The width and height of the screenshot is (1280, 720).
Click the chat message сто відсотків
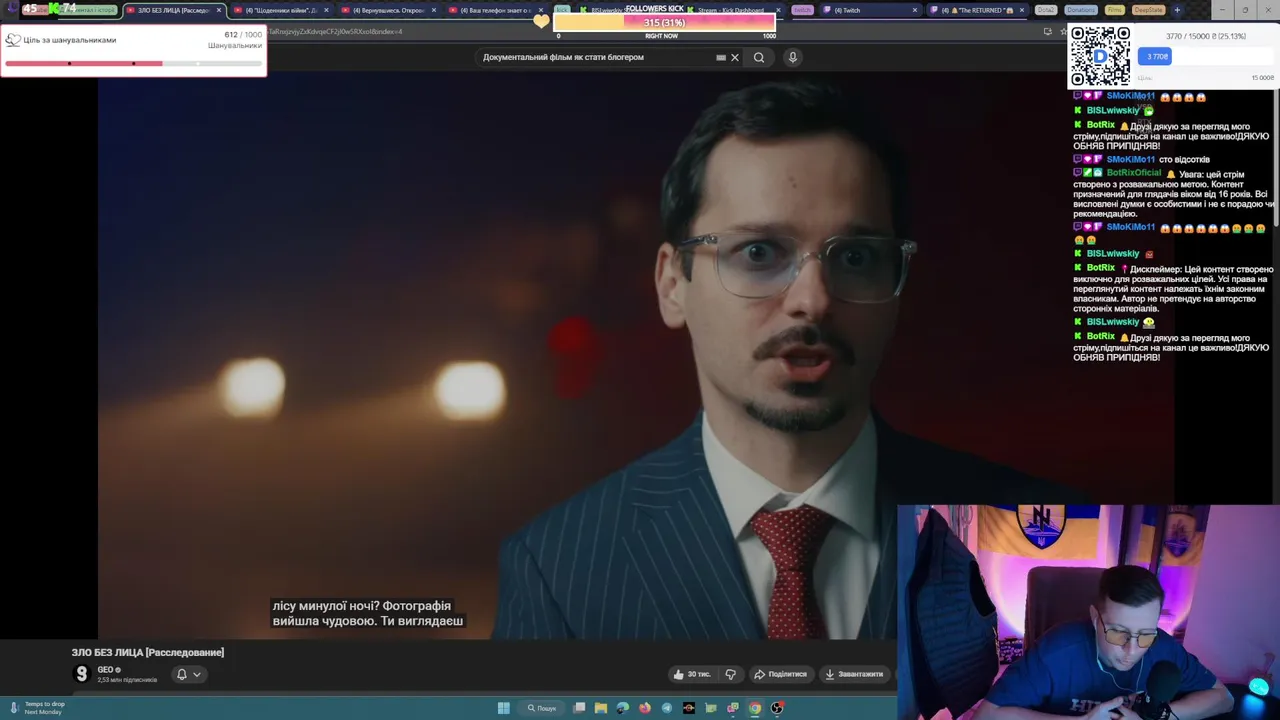[1184, 159]
